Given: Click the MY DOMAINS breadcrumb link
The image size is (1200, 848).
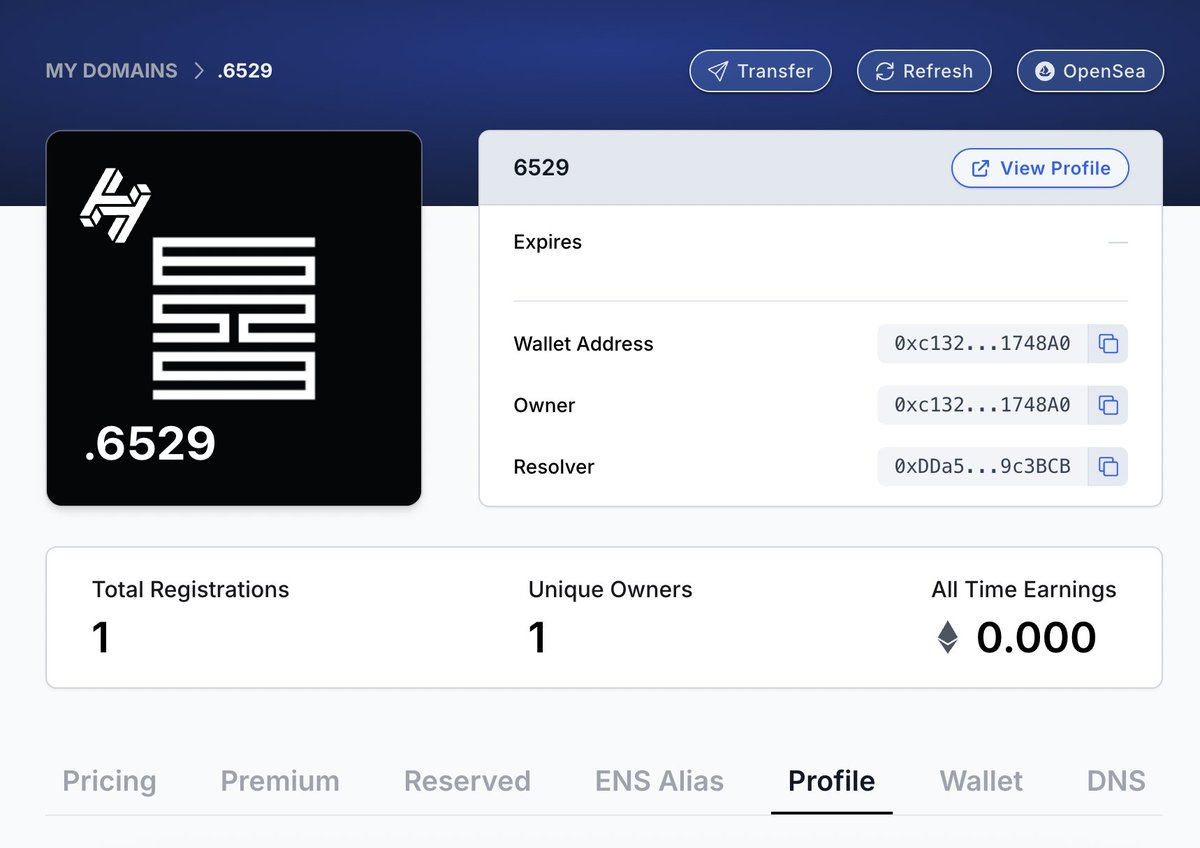Looking at the screenshot, I should click(110, 70).
